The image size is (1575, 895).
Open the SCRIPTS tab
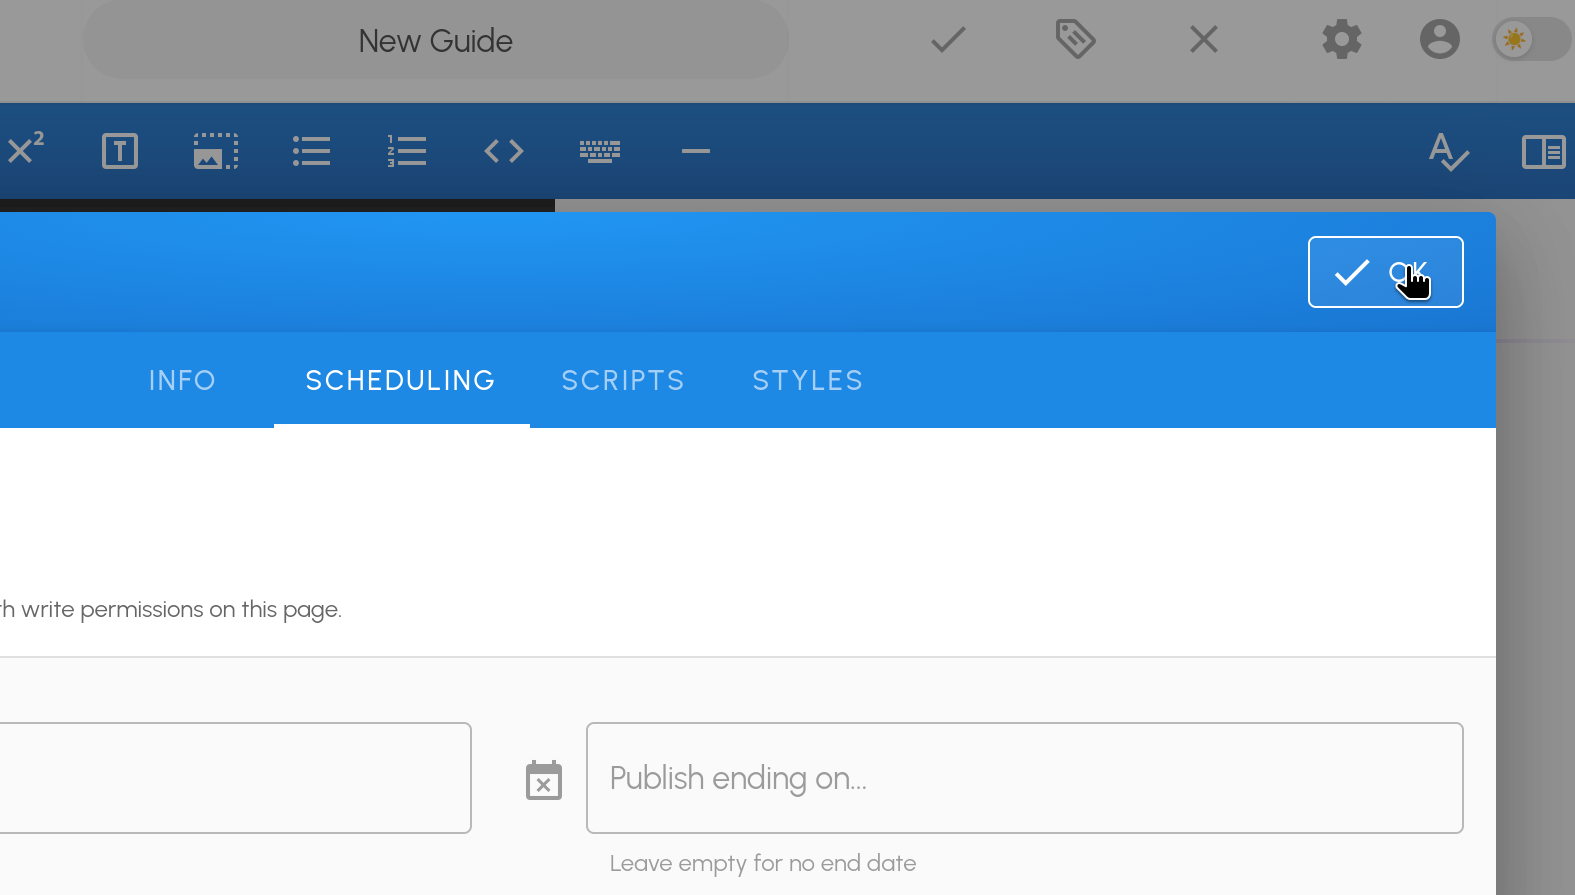point(623,380)
